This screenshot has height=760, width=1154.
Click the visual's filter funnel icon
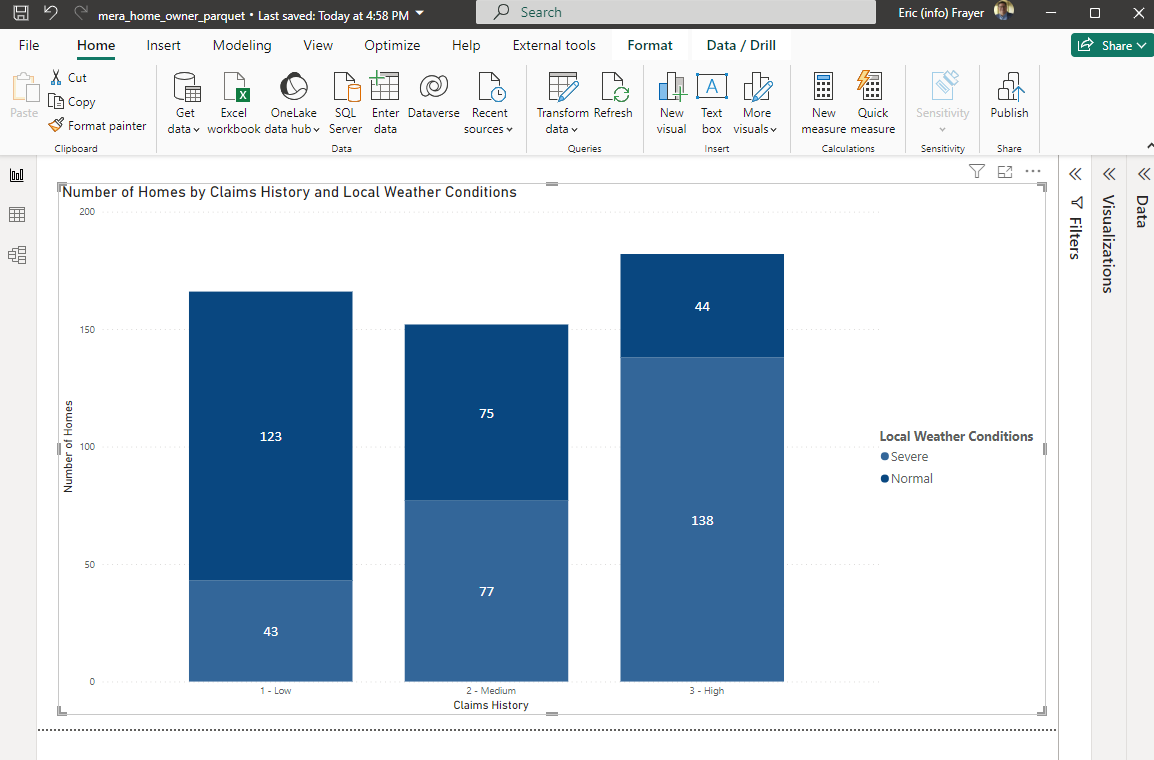pos(977,172)
